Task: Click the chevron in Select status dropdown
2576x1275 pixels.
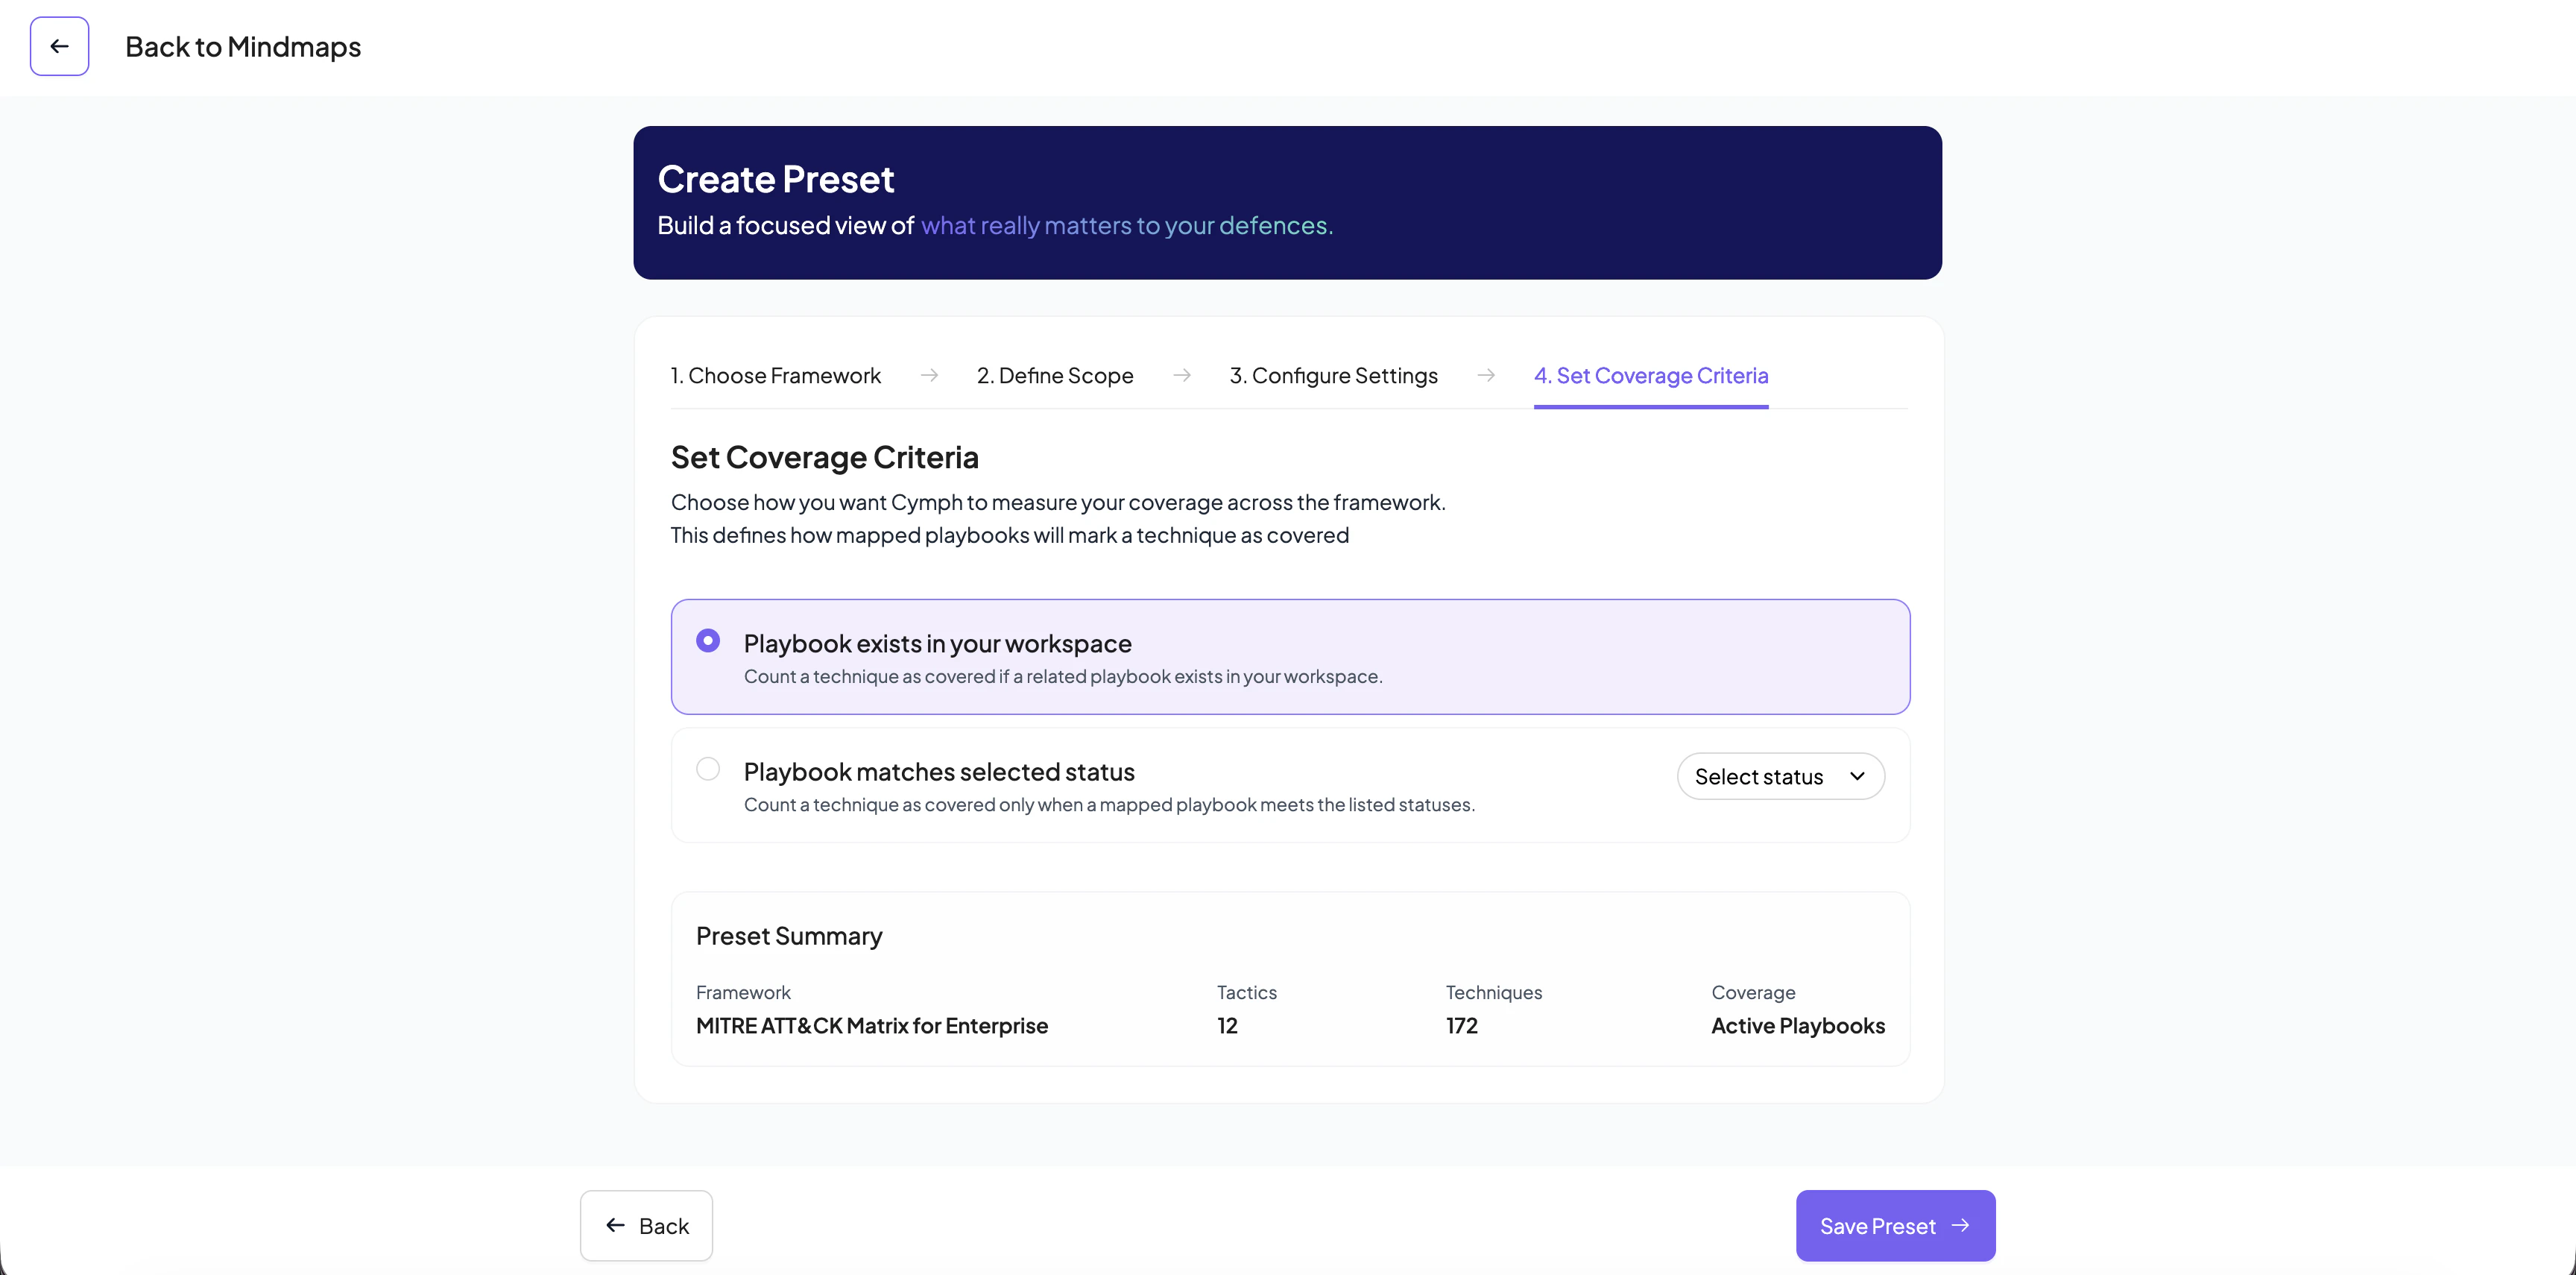Action: click(1857, 776)
